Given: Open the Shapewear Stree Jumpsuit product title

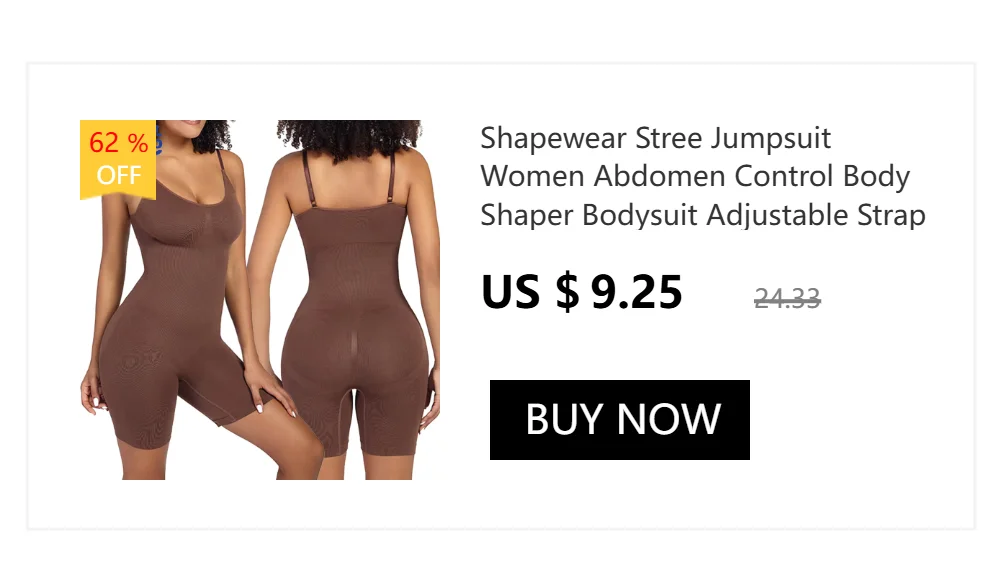Looking at the screenshot, I should click(x=703, y=176).
